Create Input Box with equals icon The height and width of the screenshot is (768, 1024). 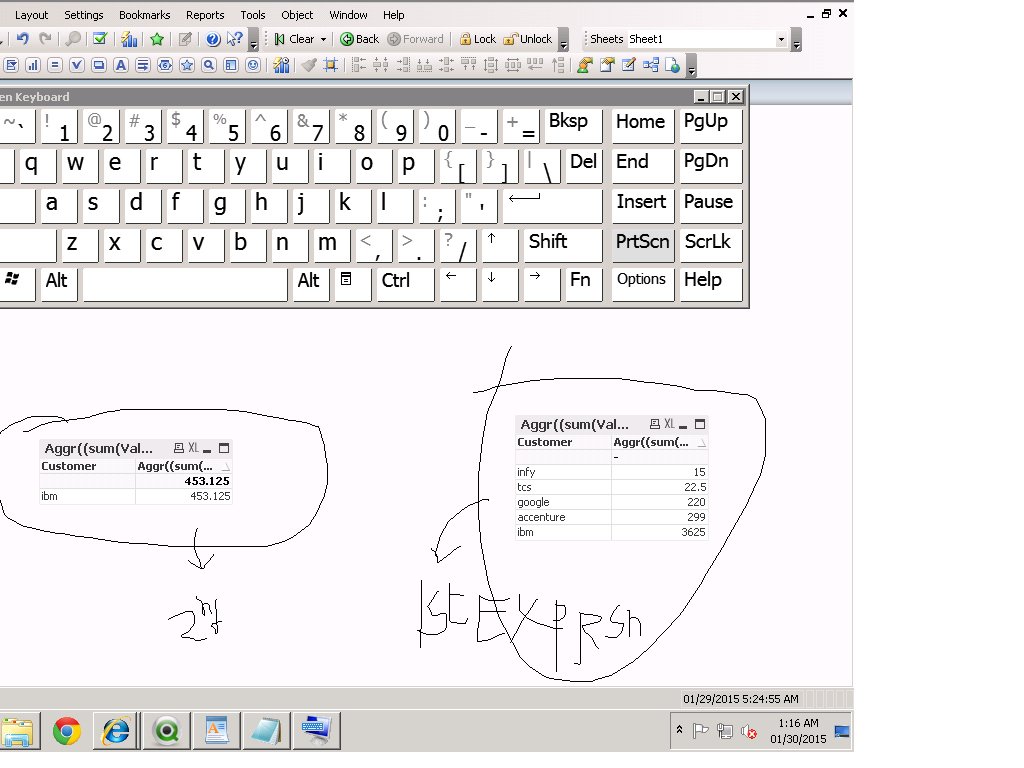55,65
